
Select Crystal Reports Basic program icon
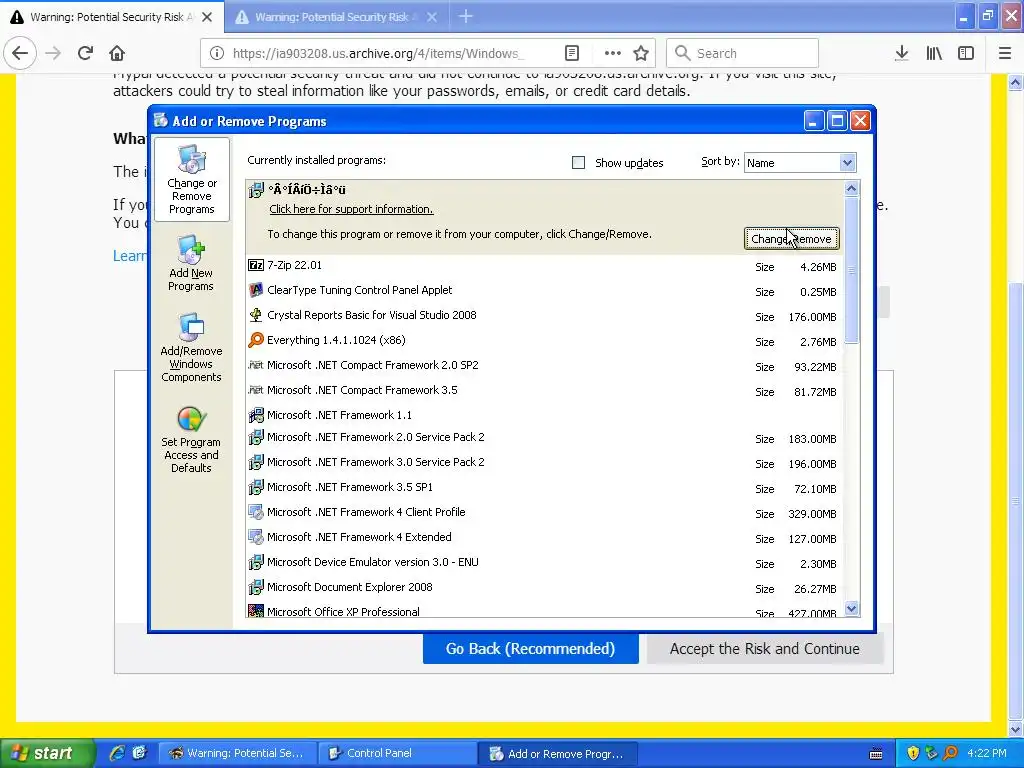point(256,315)
